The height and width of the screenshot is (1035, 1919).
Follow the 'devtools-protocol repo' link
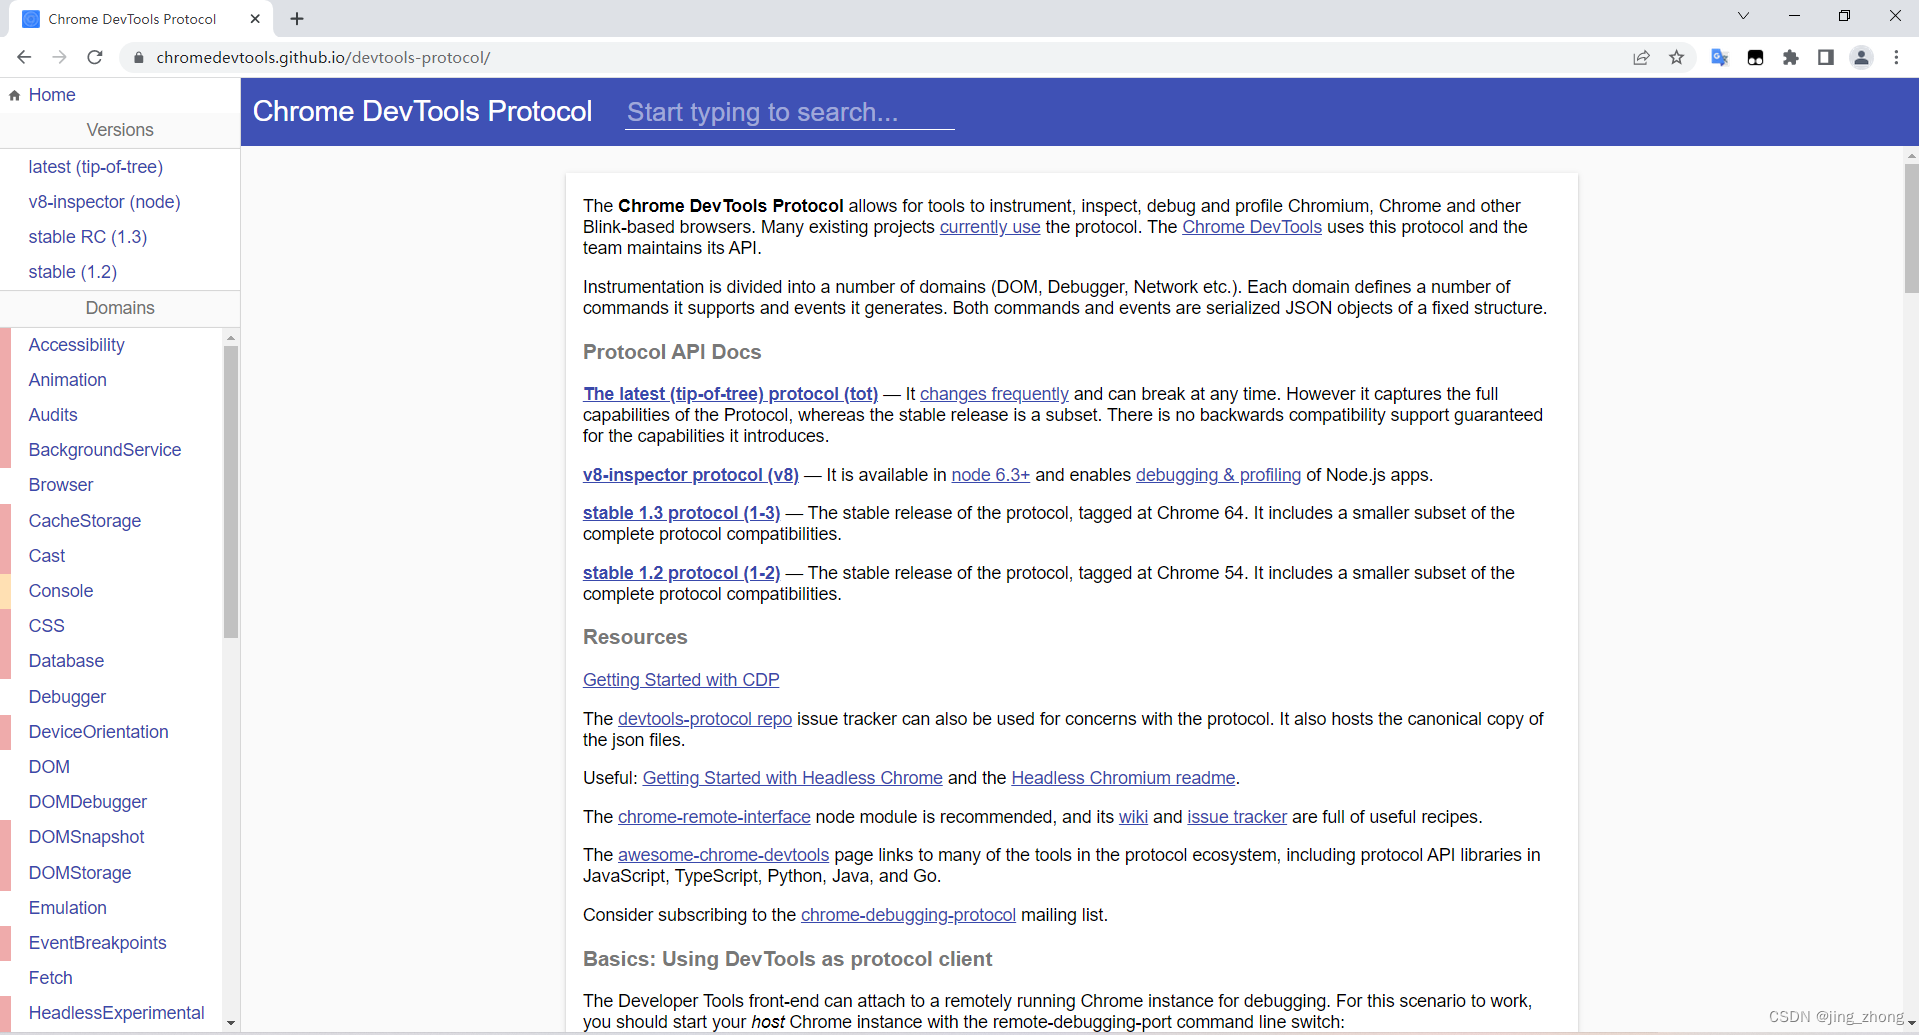[705, 719]
